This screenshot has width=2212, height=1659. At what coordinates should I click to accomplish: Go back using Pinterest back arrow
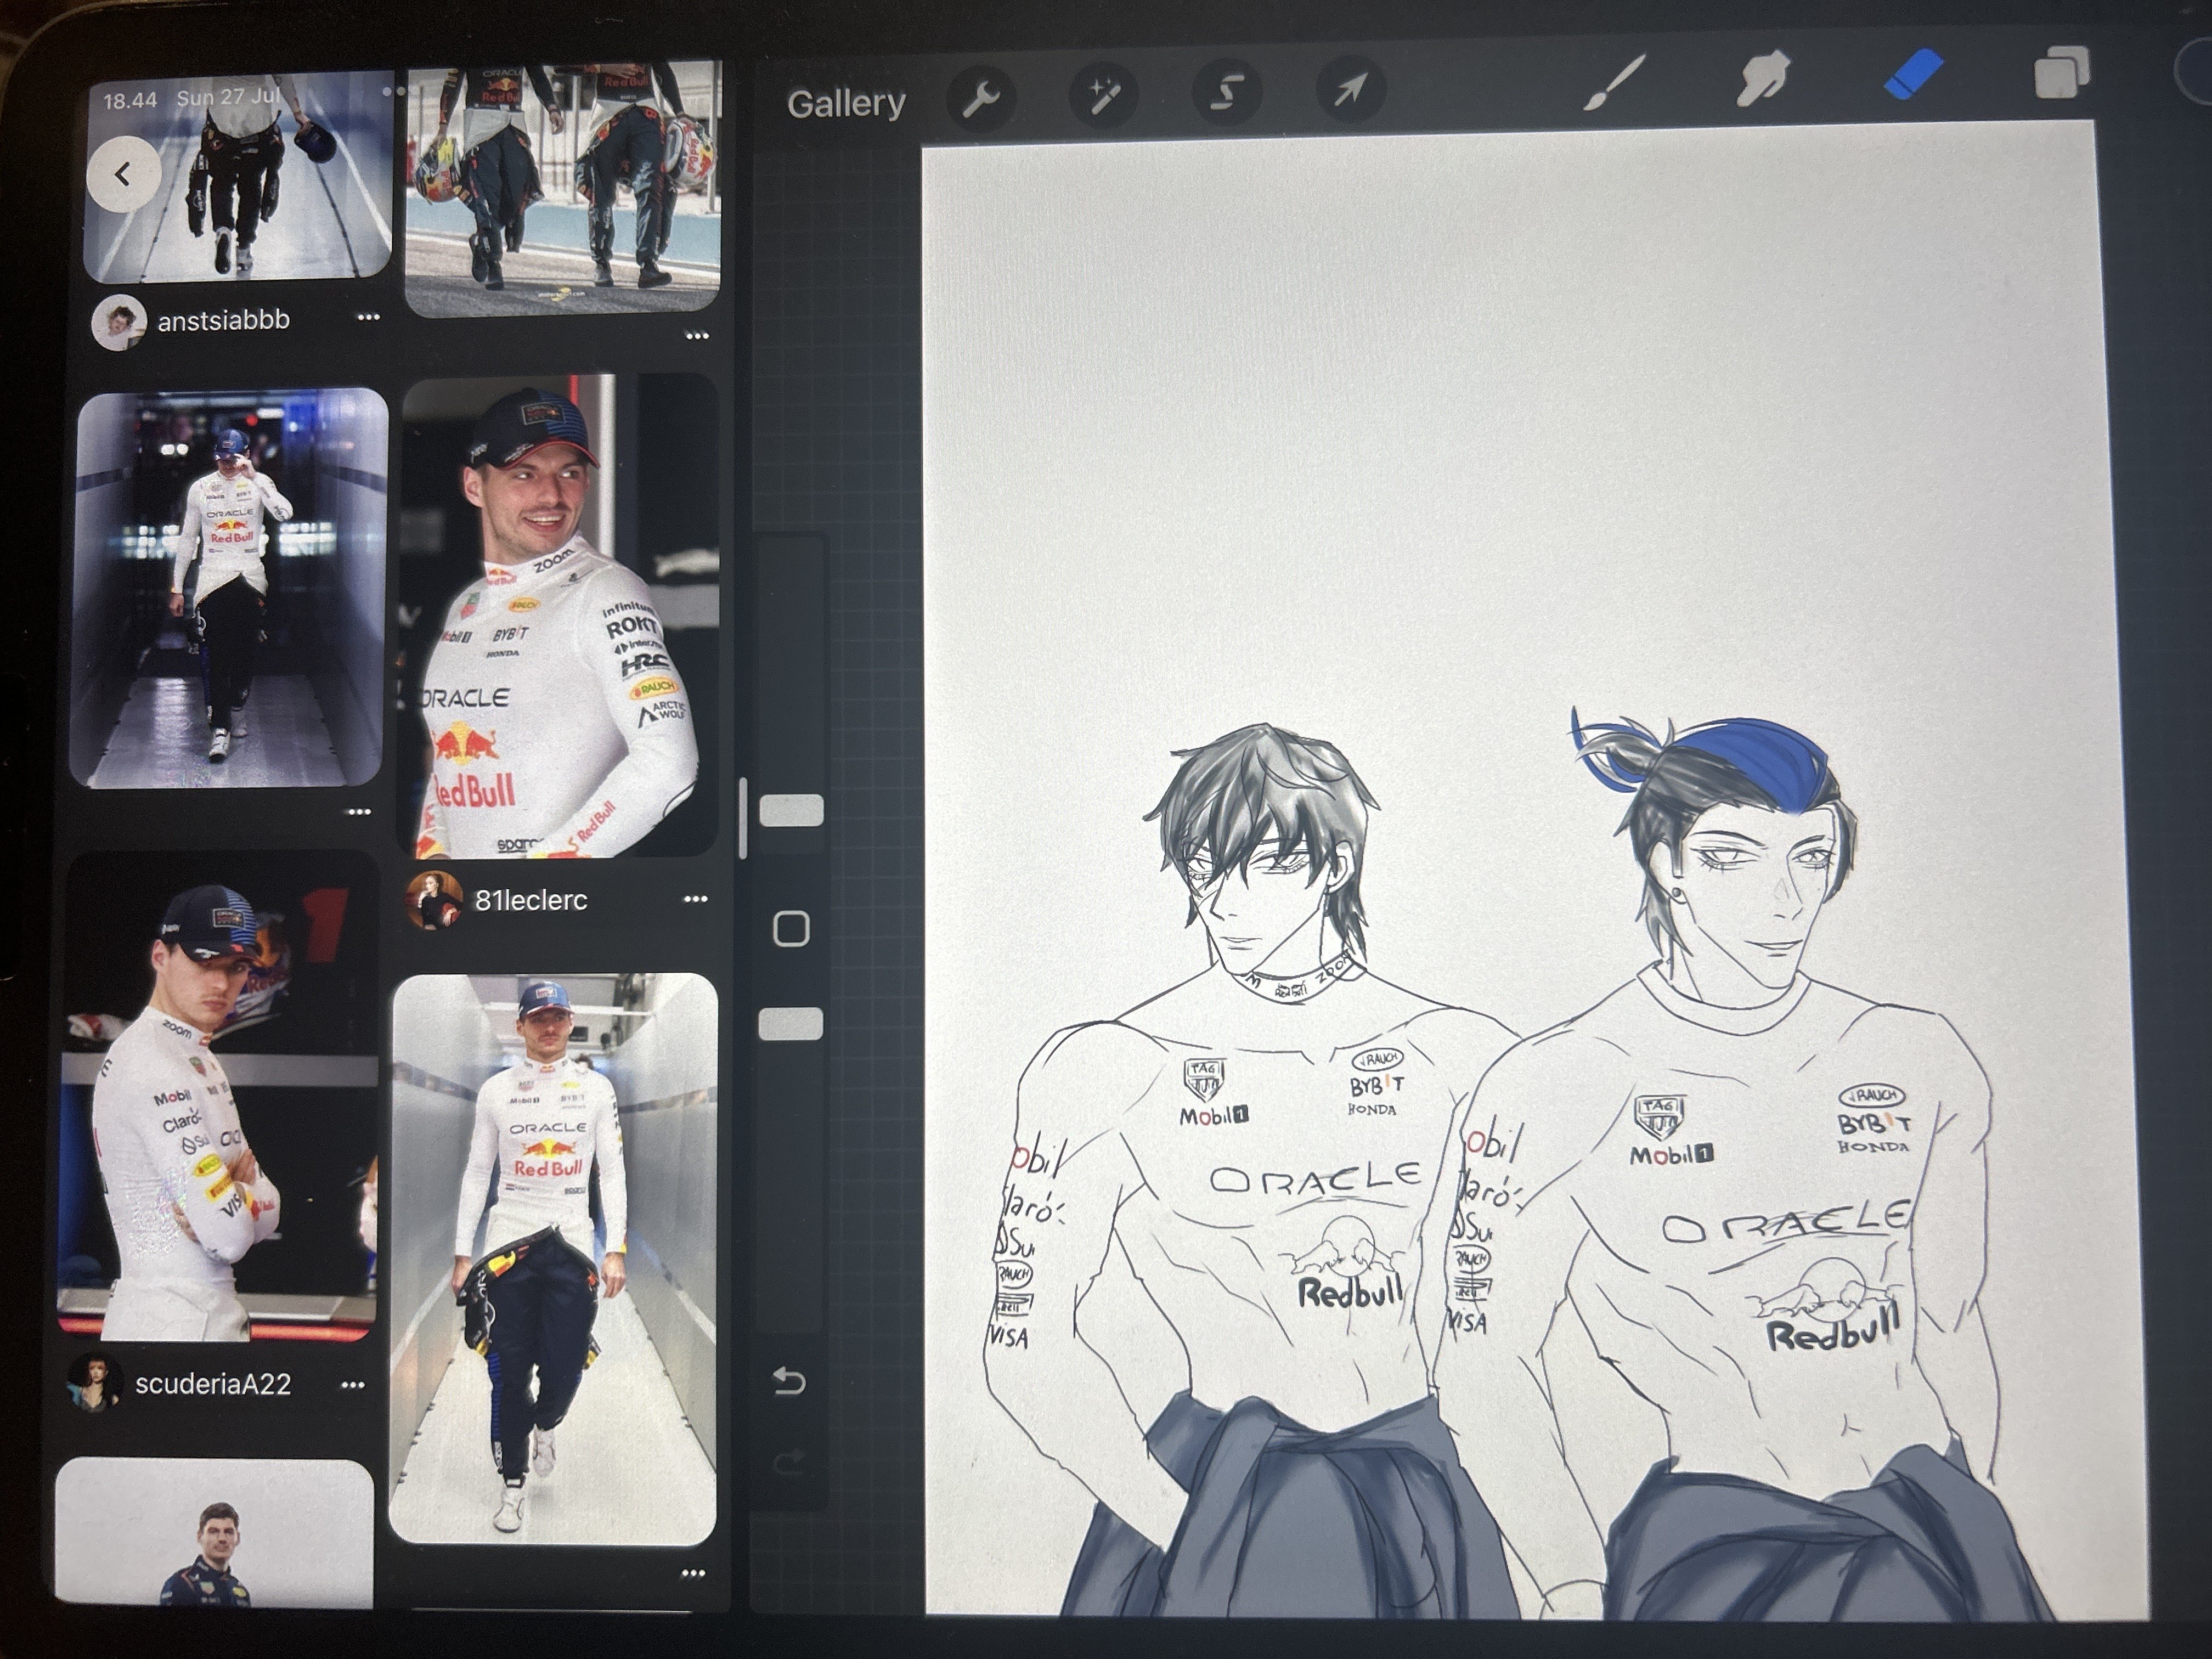click(x=123, y=174)
